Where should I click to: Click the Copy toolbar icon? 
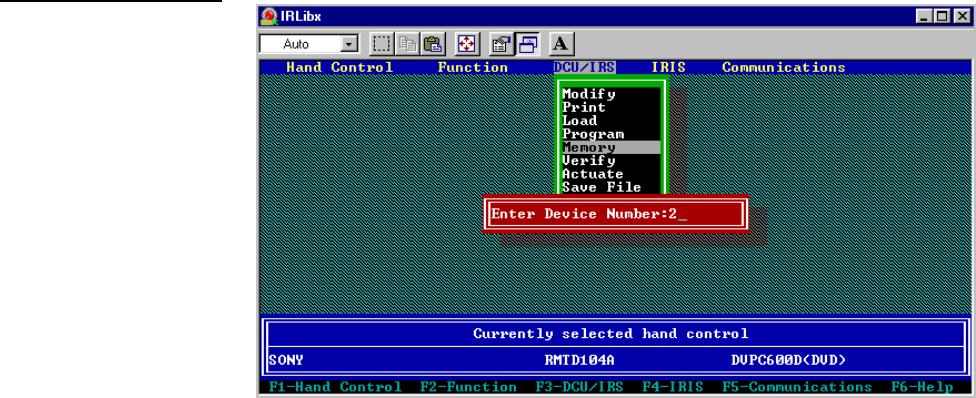click(x=407, y=44)
